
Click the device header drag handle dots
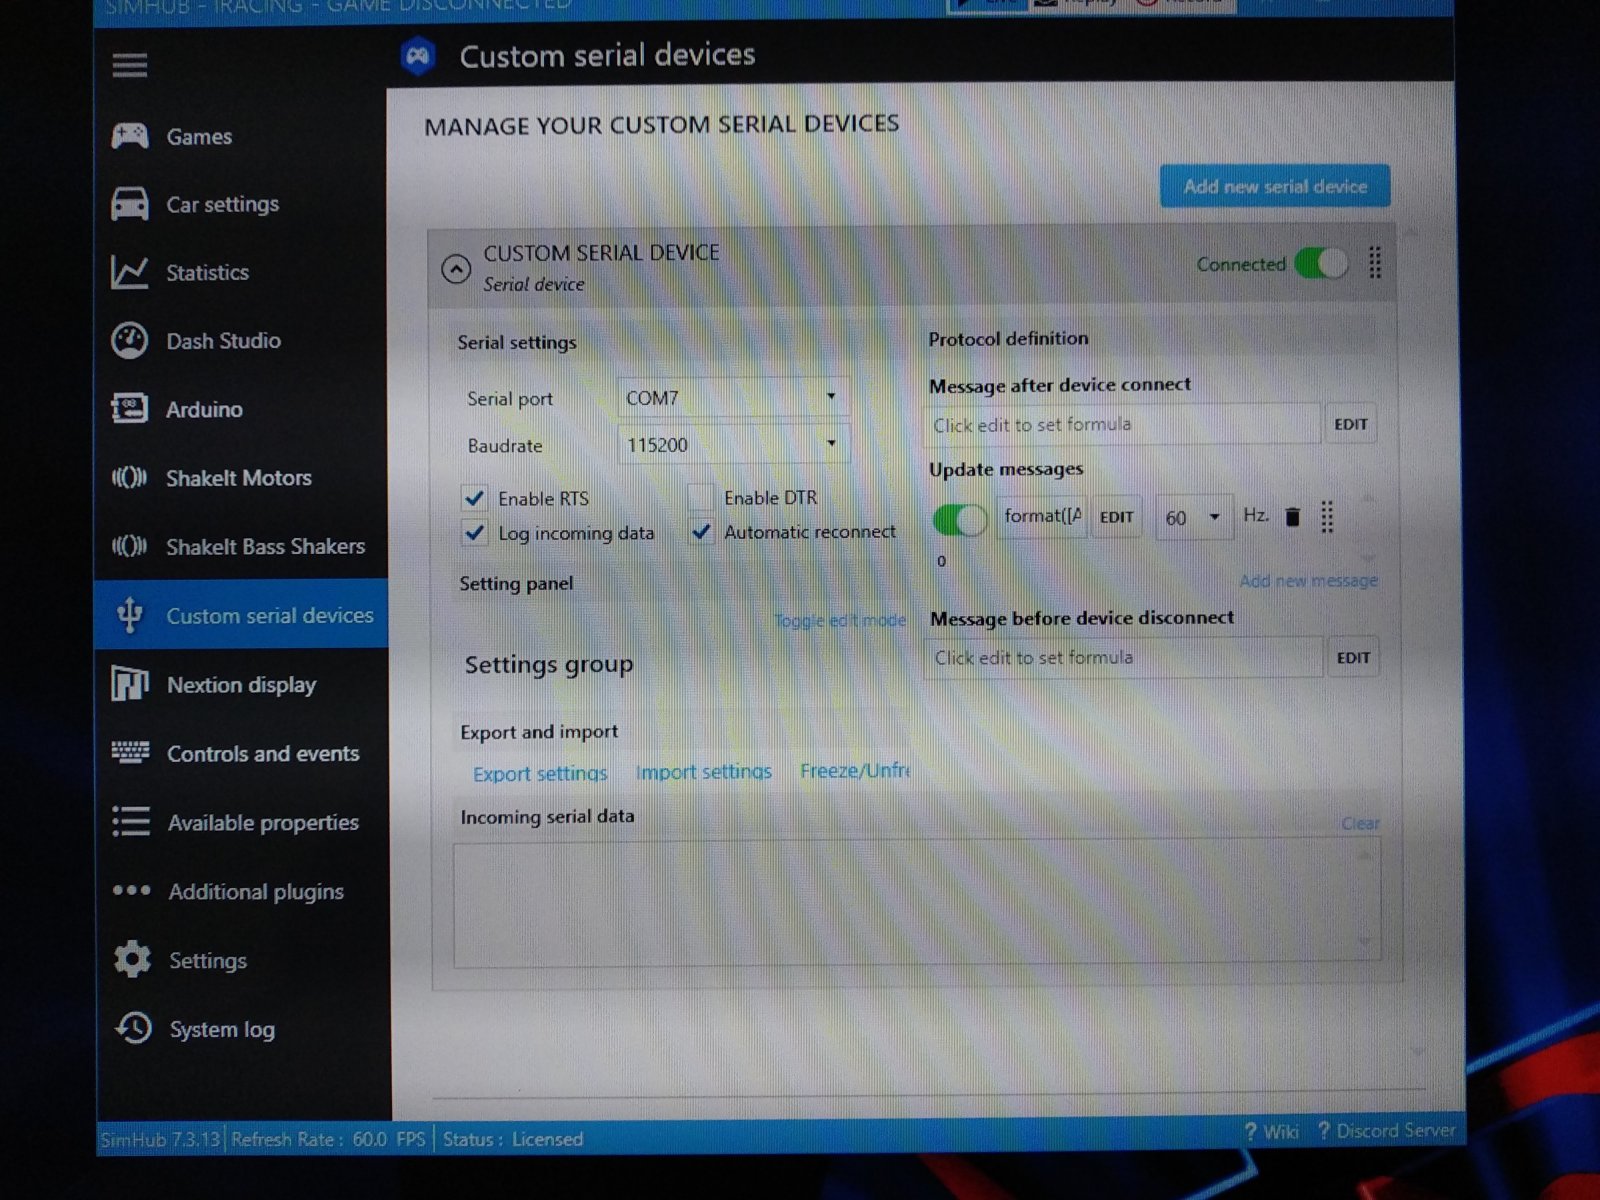[x=1375, y=263]
